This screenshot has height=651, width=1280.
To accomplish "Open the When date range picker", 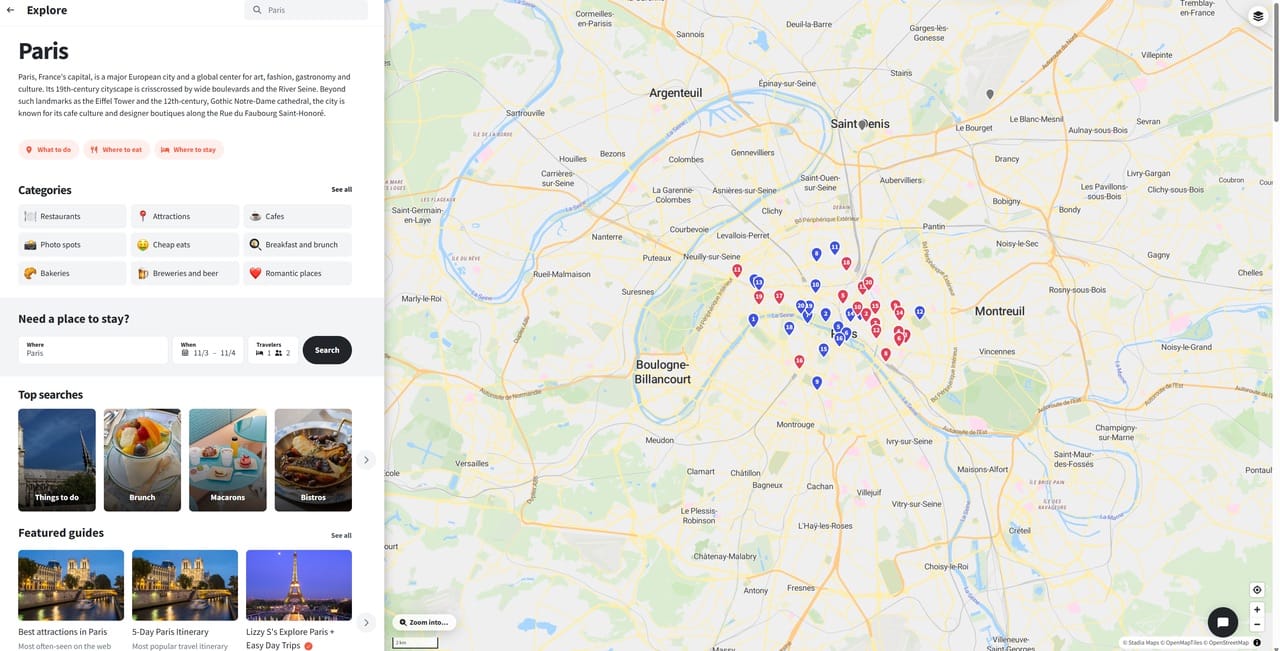I will 208,350.
